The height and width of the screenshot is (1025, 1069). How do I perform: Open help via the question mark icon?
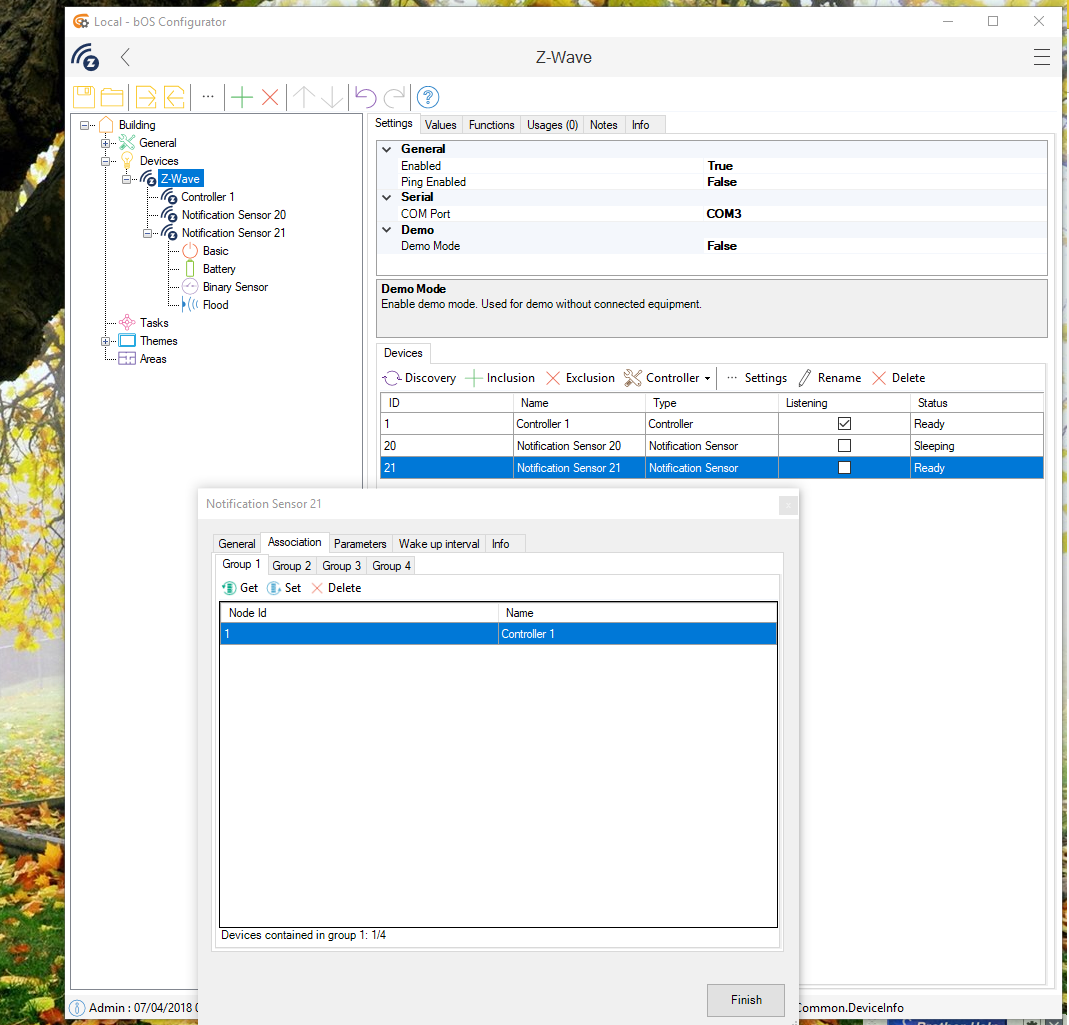pos(428,97)
